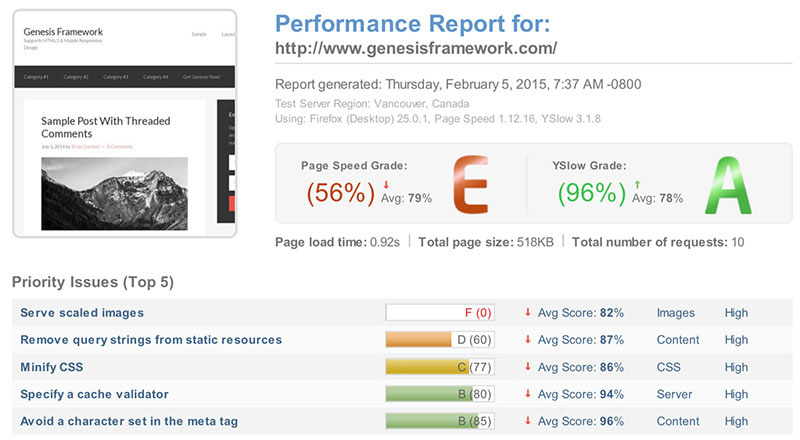
Task: Click the C (77) score bar
Action: coord(440,366)
